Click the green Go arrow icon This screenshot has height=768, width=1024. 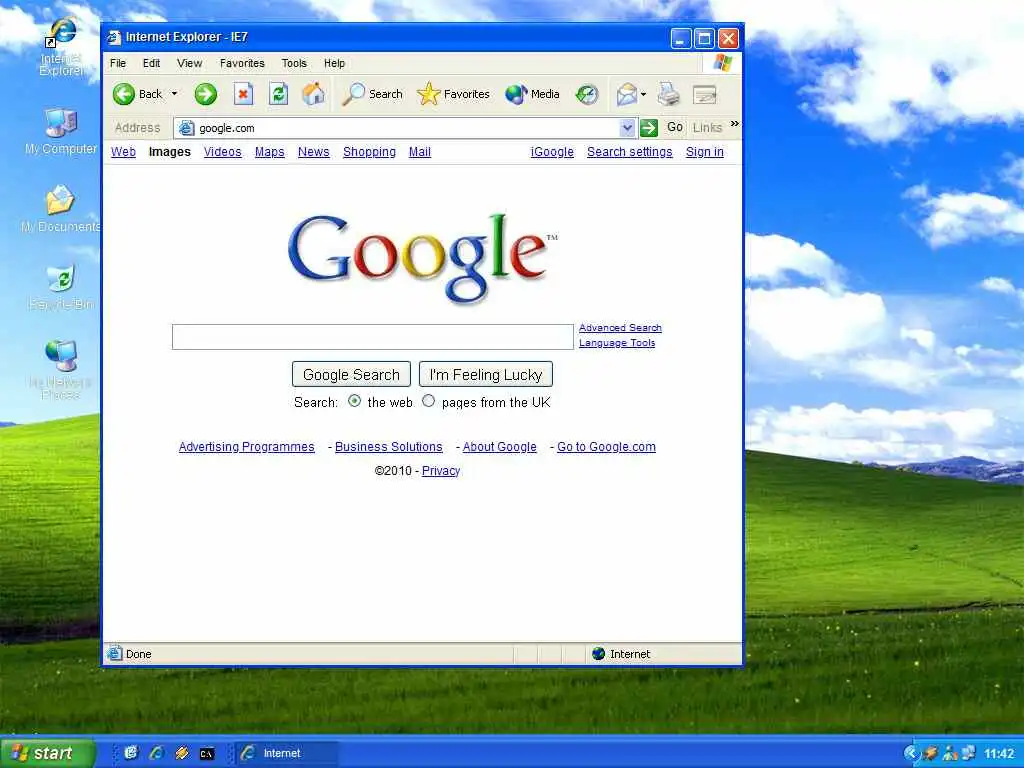[648, 127]
